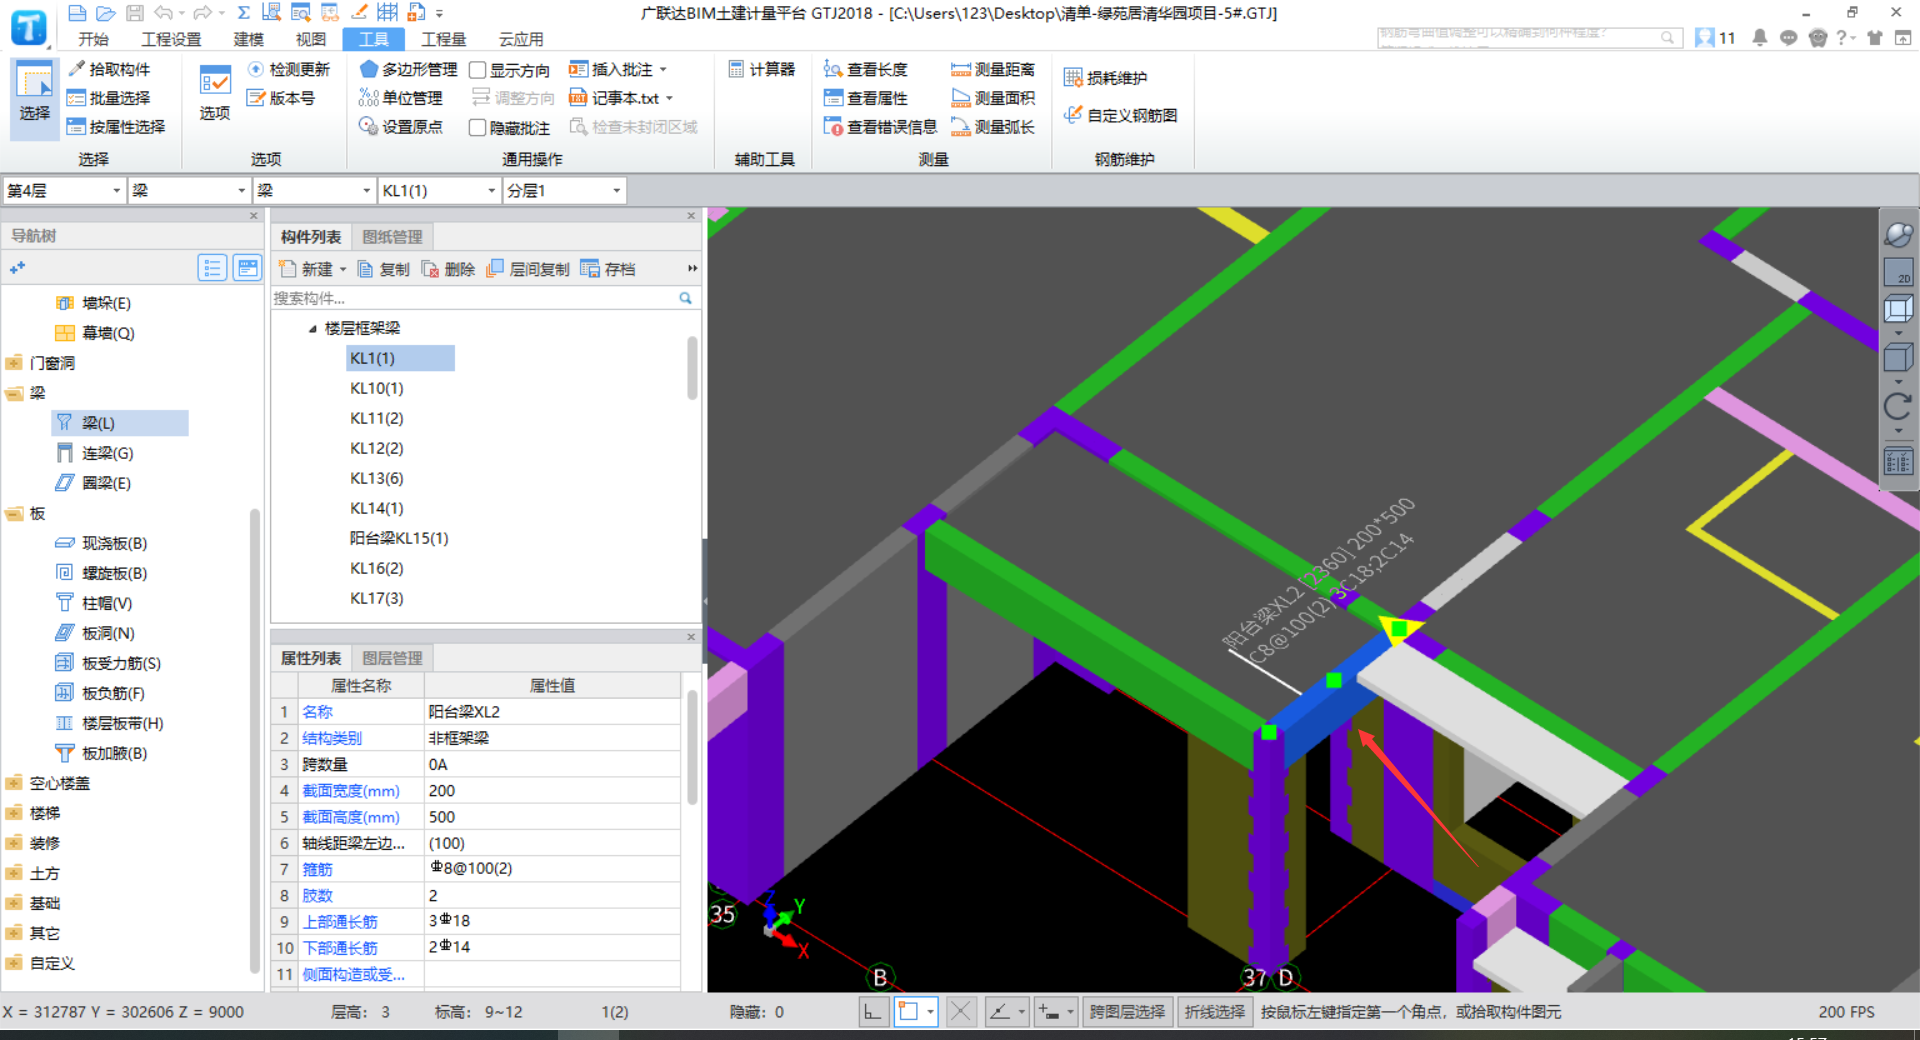
Task: Expand the 楼梯 folder in navigation tree
Action: (x=14, y=813)
